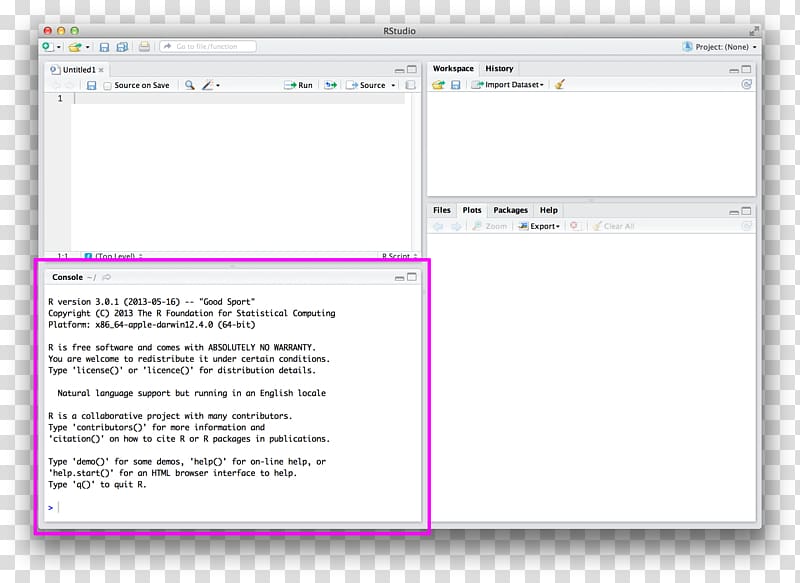
Task: Switch to the Workspace tab
Action: pos(453,68)
